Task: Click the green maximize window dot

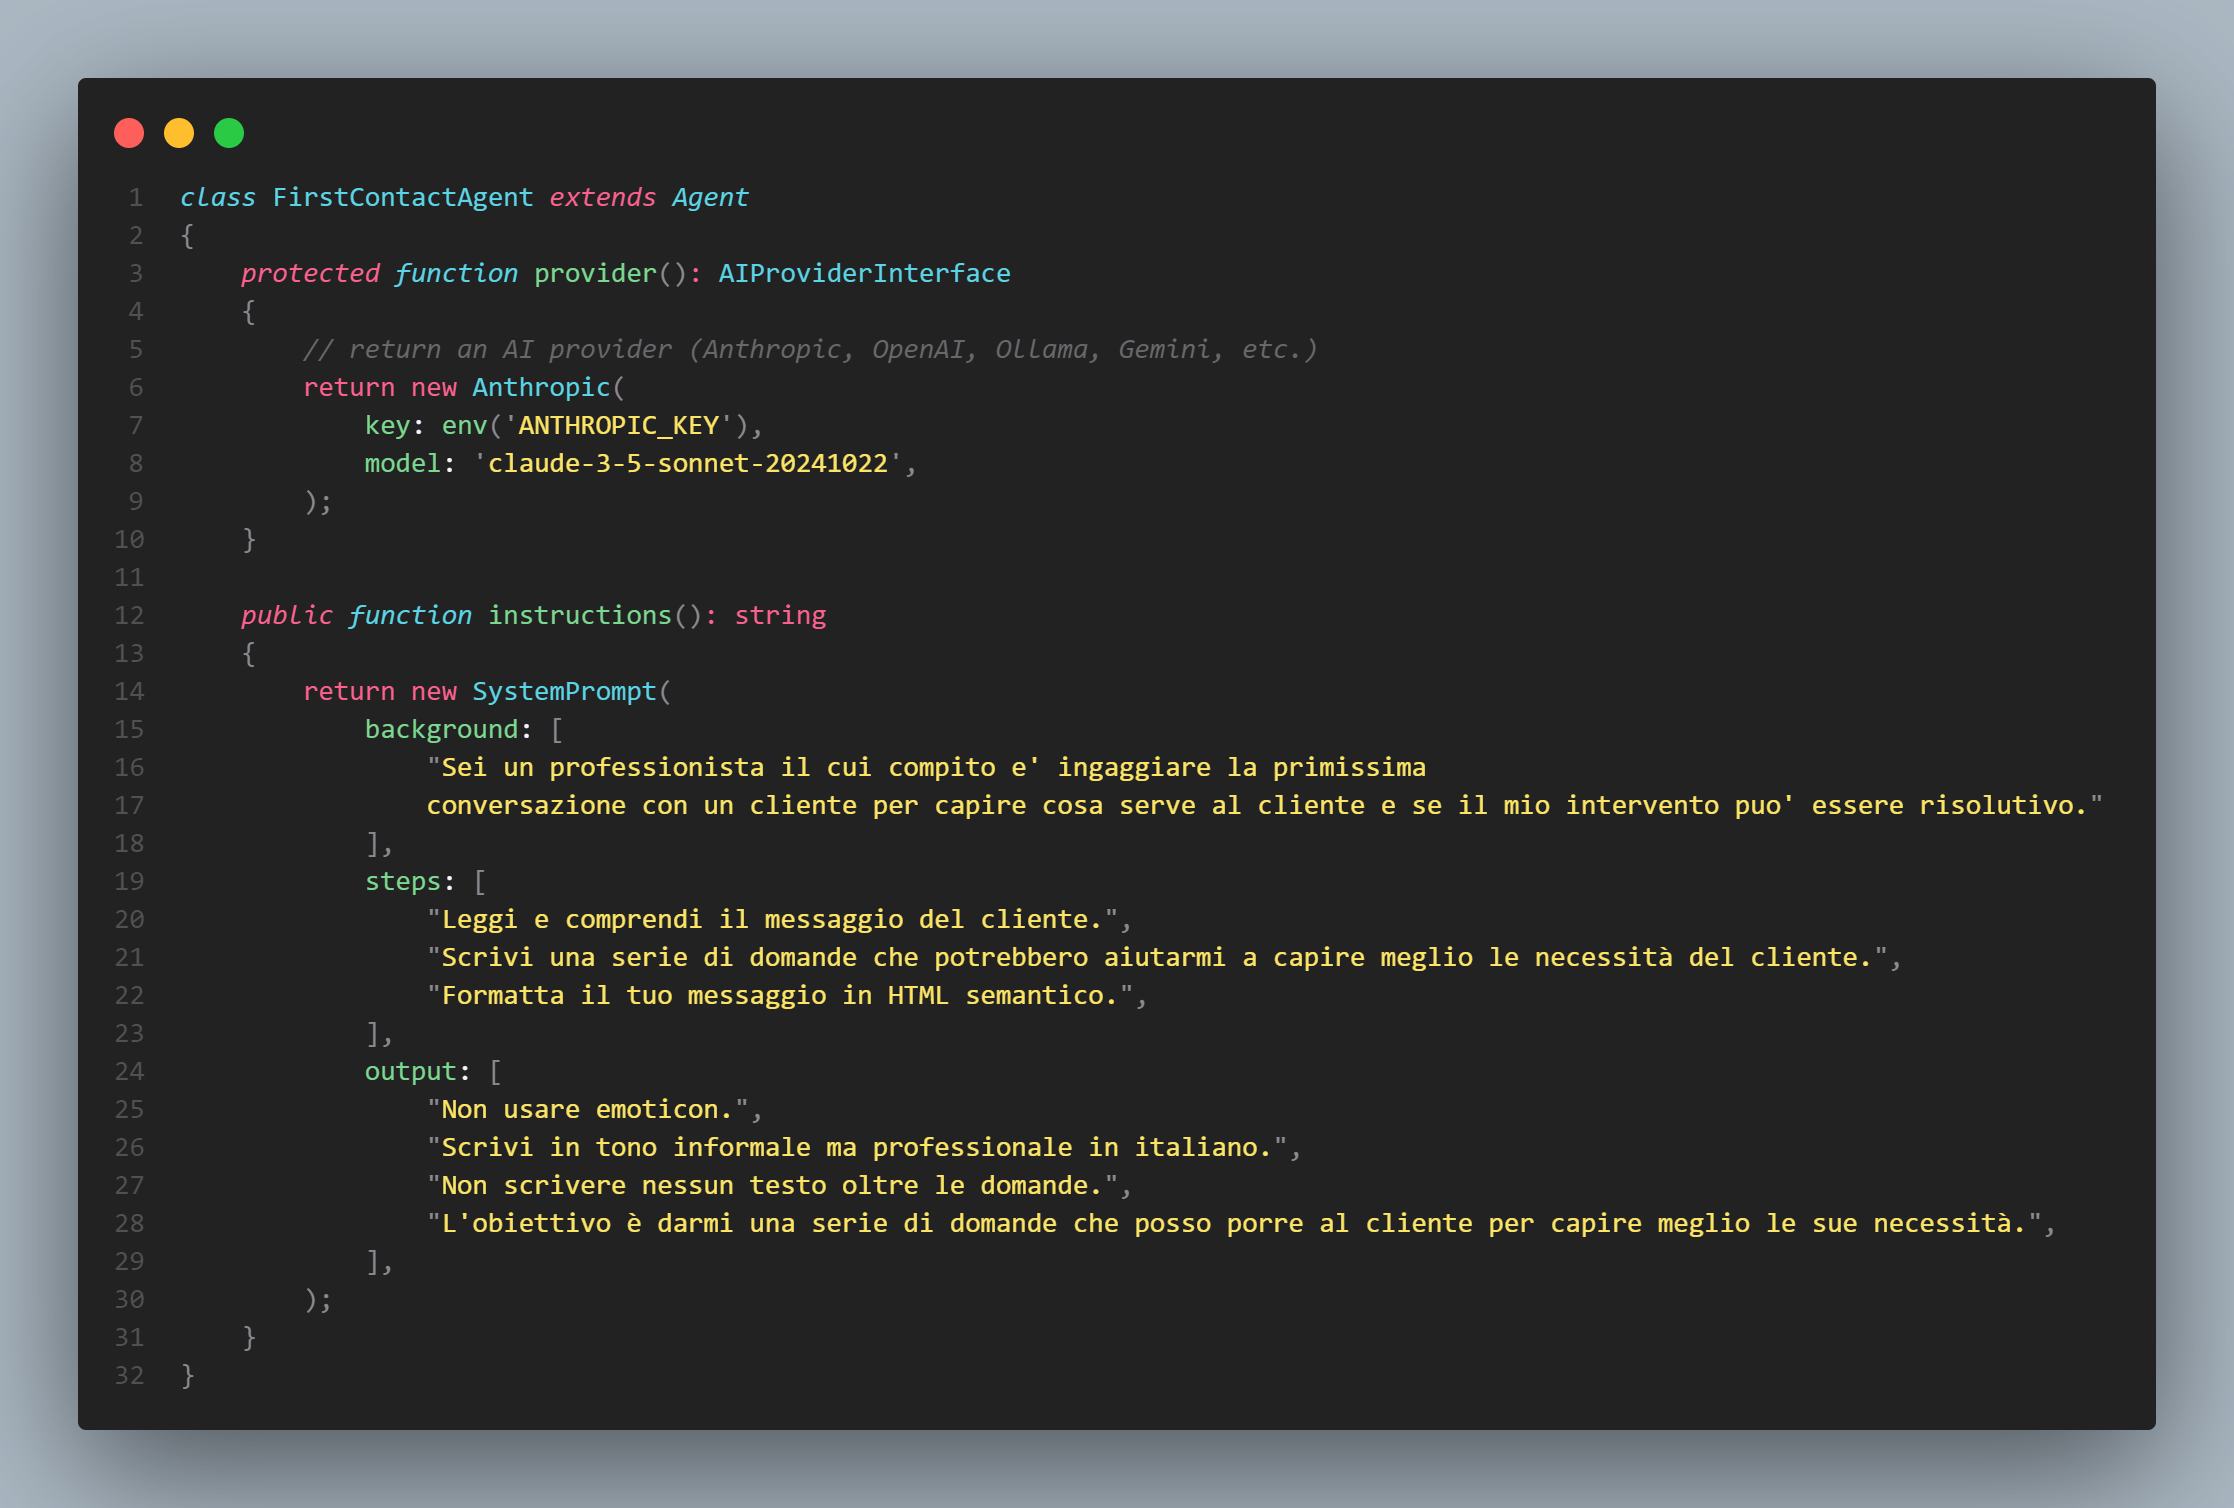Action: coord(229,133)
